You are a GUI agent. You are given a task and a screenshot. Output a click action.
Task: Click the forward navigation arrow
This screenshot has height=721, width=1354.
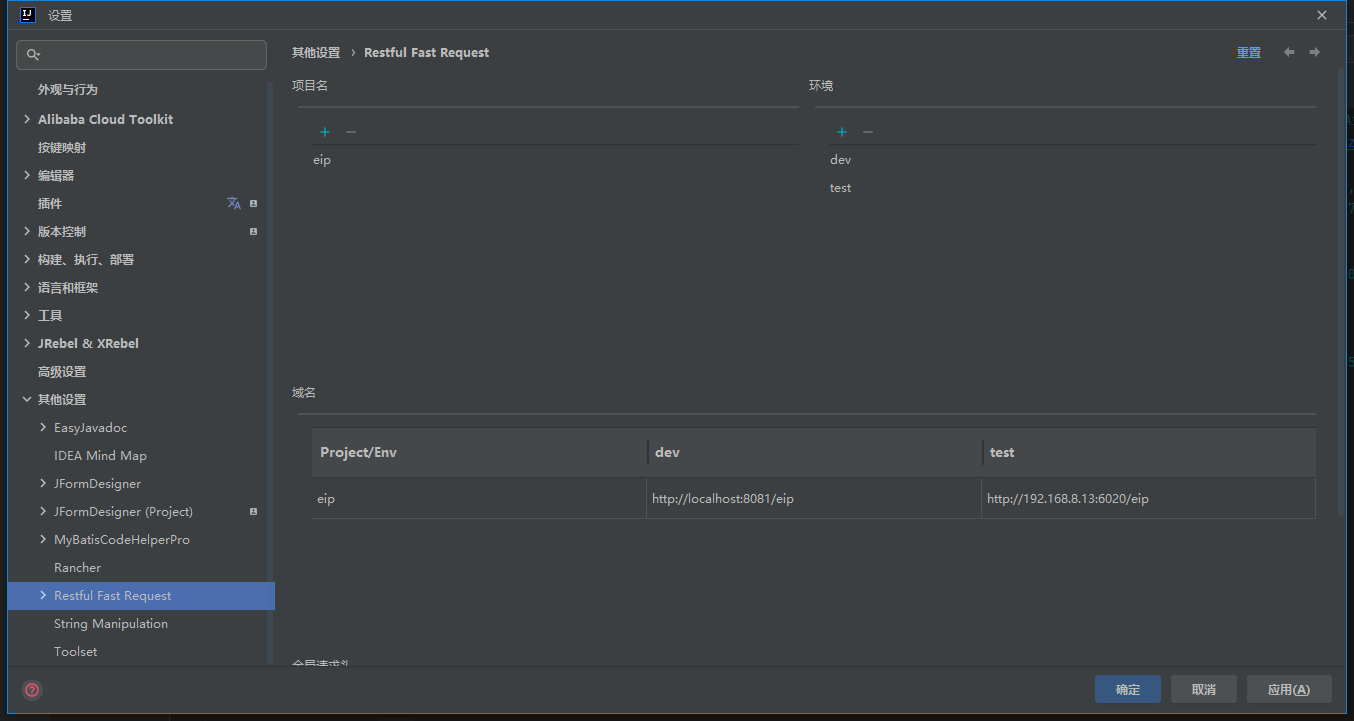(x=1315, y=52)
